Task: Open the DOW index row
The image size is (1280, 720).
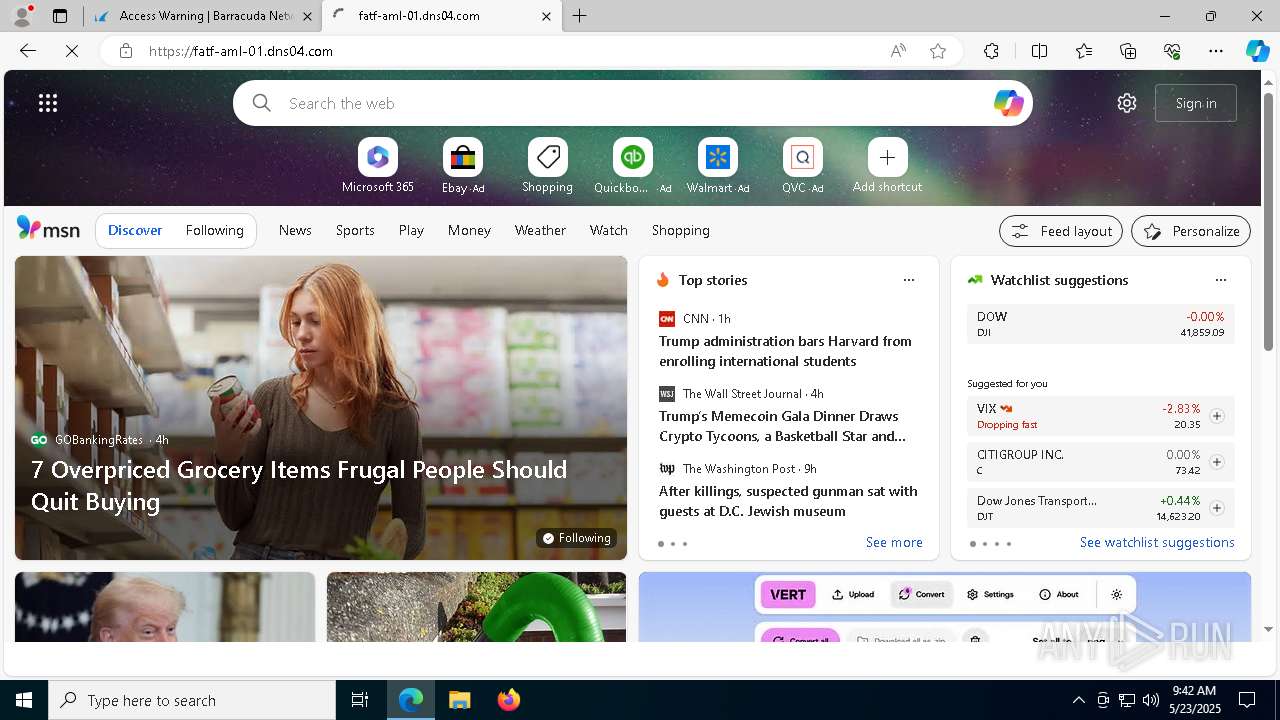Action: (x=1100, y=324)
